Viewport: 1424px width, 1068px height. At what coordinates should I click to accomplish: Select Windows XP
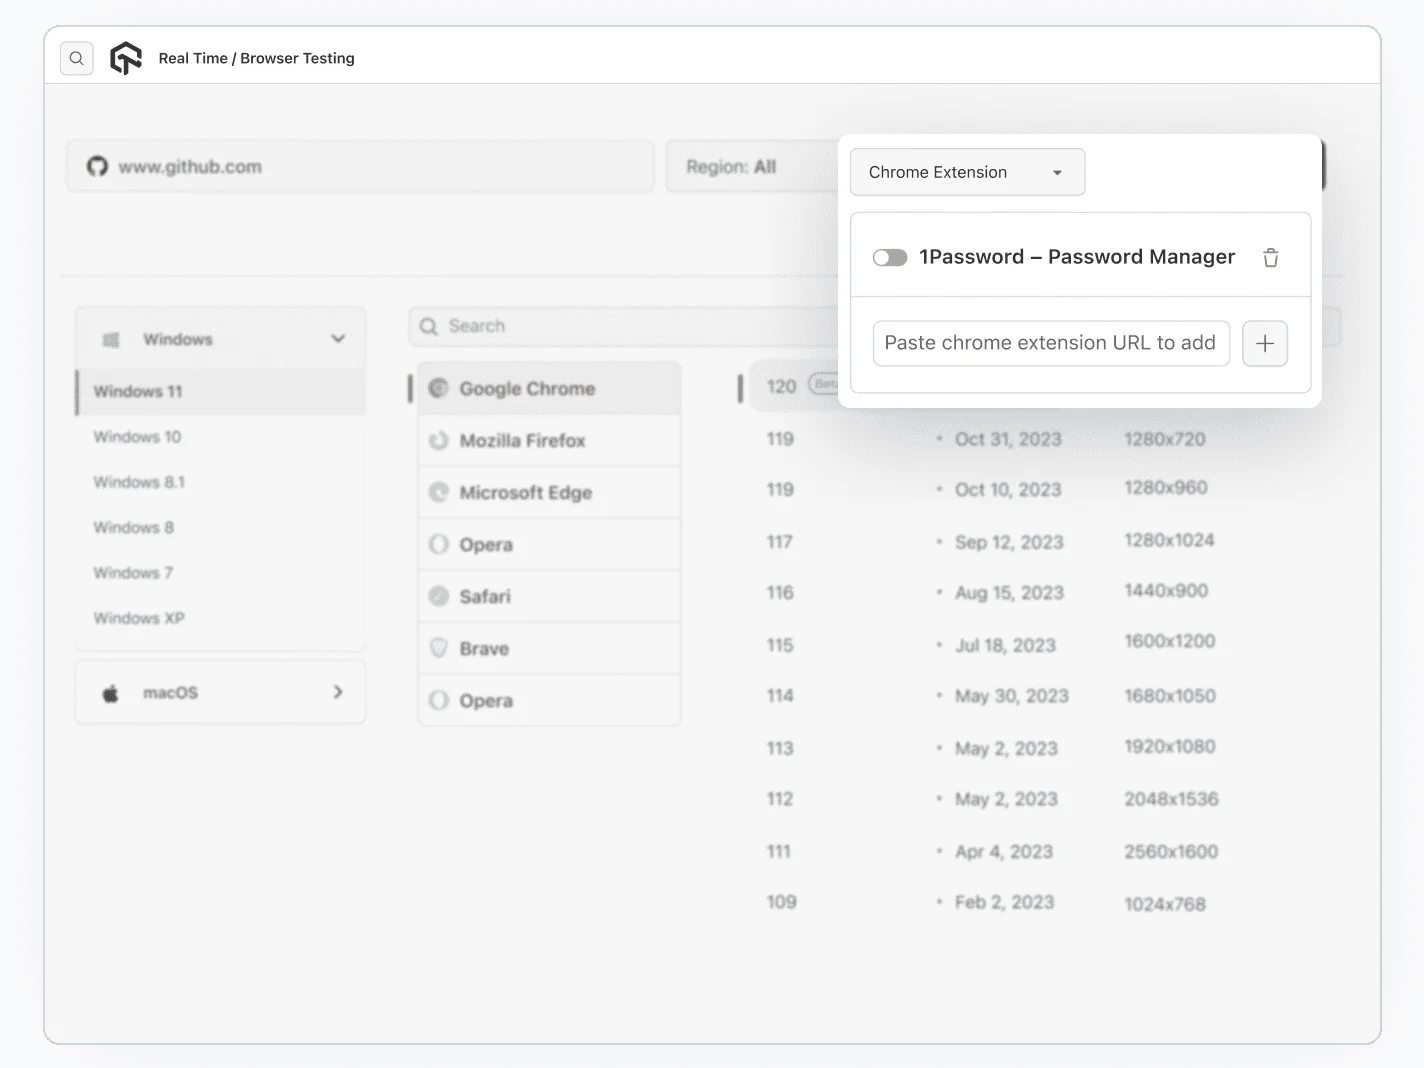point(139,618)
